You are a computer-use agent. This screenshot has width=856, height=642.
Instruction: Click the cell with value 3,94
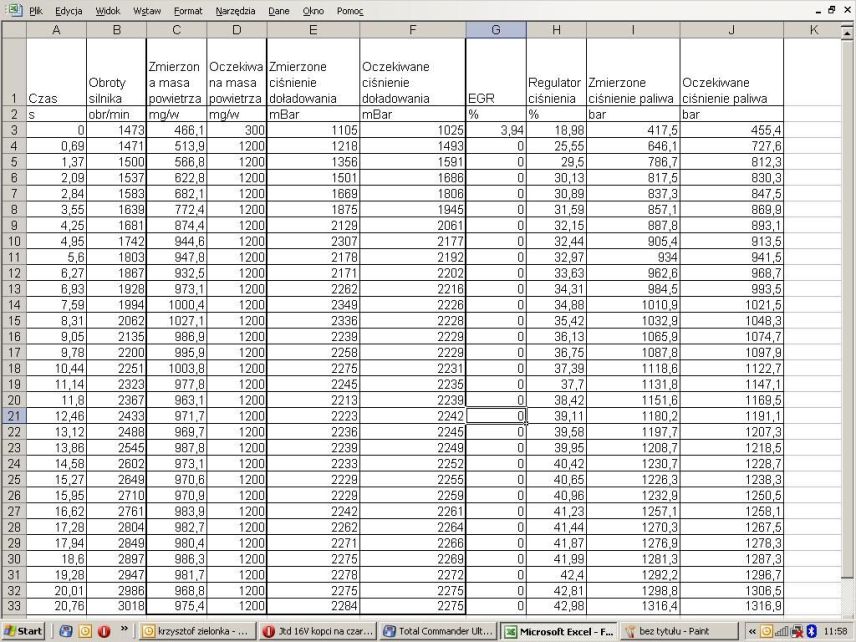click(496, 130)
